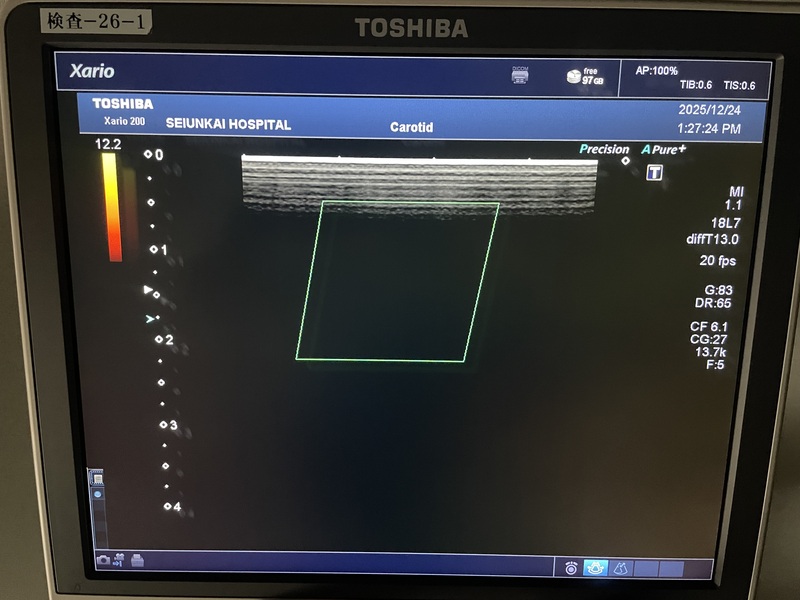Click the target-shaped icon in bottom bar
Viewport: 800px width, 600px height.
(571, 568)
